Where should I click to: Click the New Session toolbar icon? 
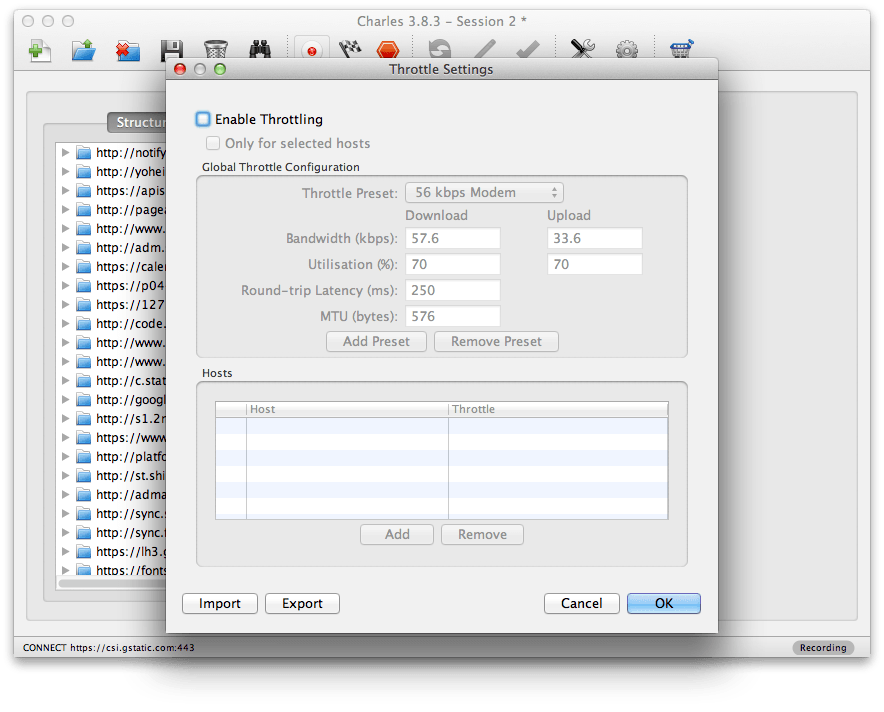[39, 50]
